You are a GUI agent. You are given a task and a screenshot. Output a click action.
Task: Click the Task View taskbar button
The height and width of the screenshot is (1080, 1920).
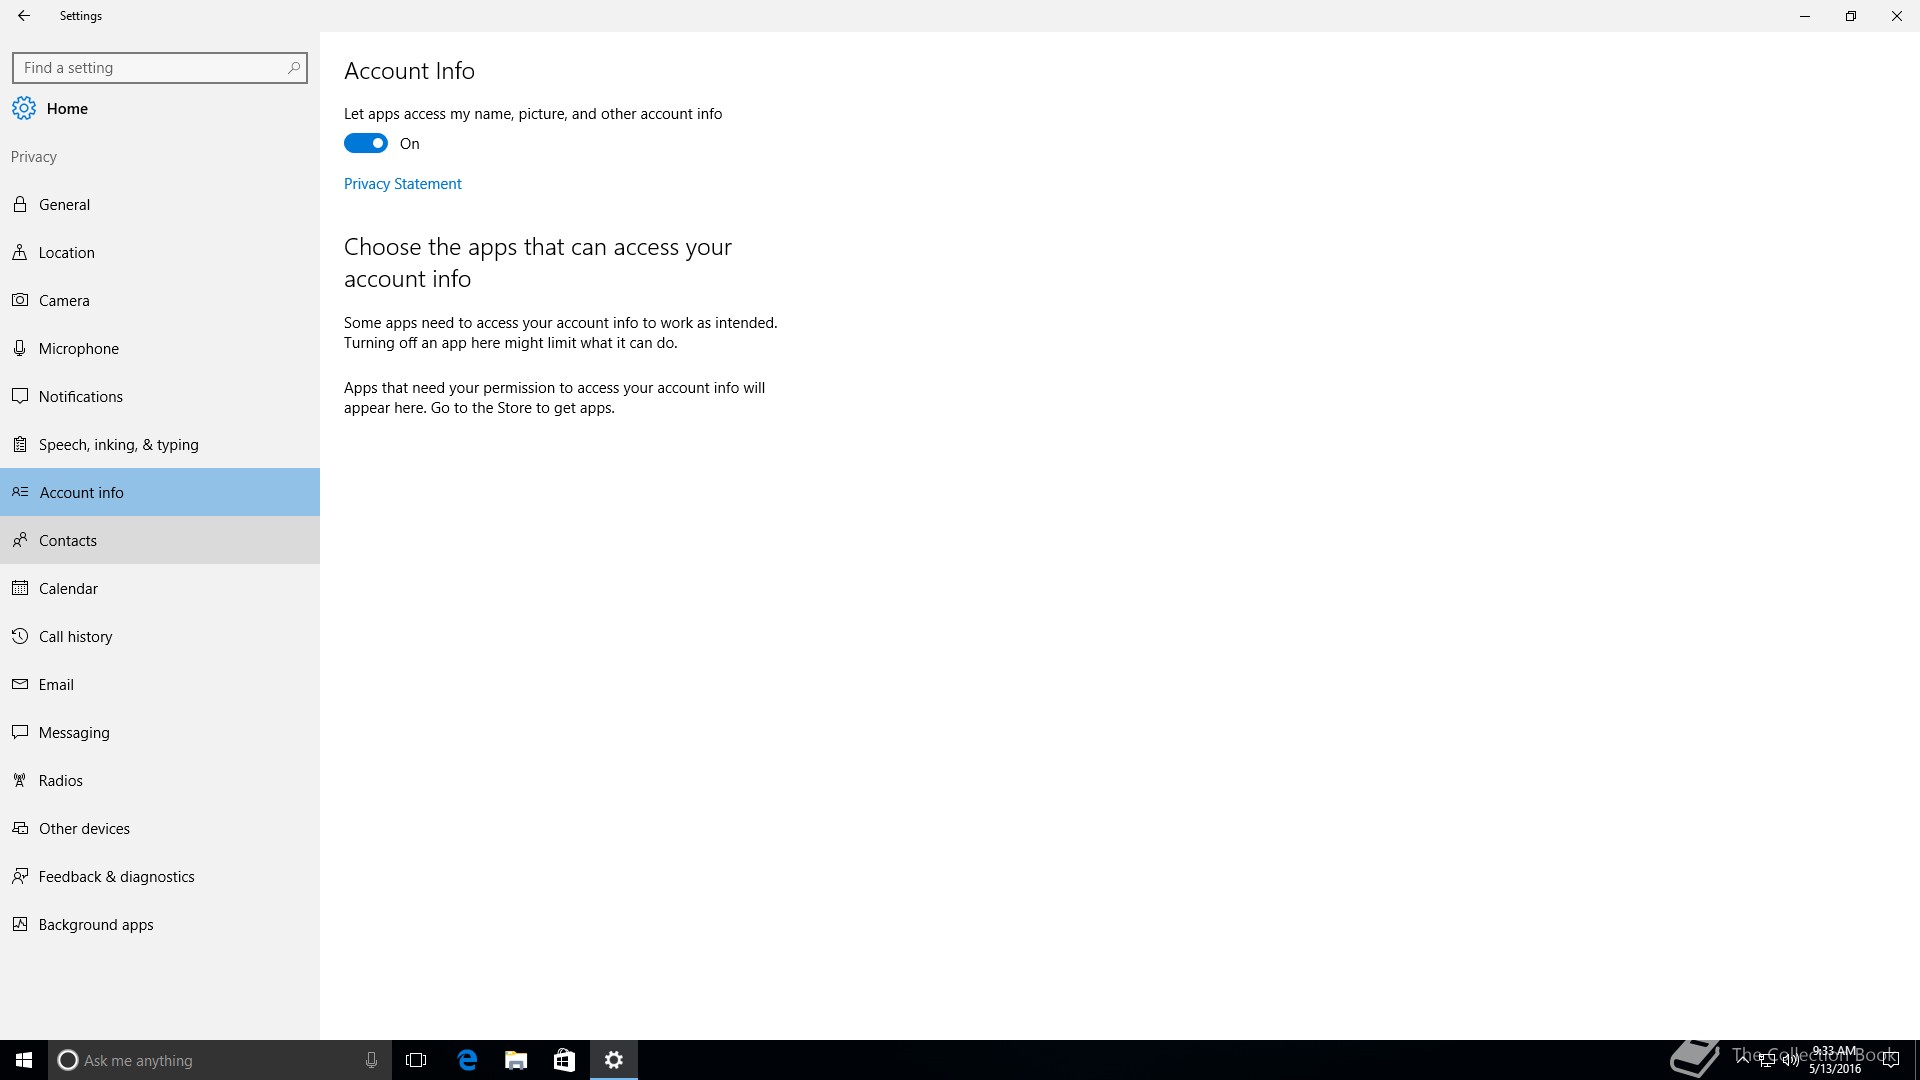pyautogui.click(x=416, y=1060)
